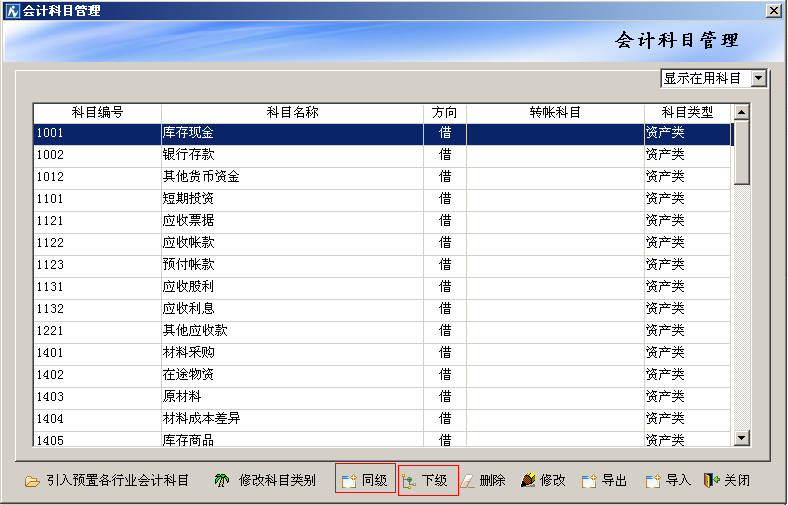Image resolution: width=788 pixels, height=505 pixels.
Task: Click the scrollbar down arrow
Action: [742, 438]
